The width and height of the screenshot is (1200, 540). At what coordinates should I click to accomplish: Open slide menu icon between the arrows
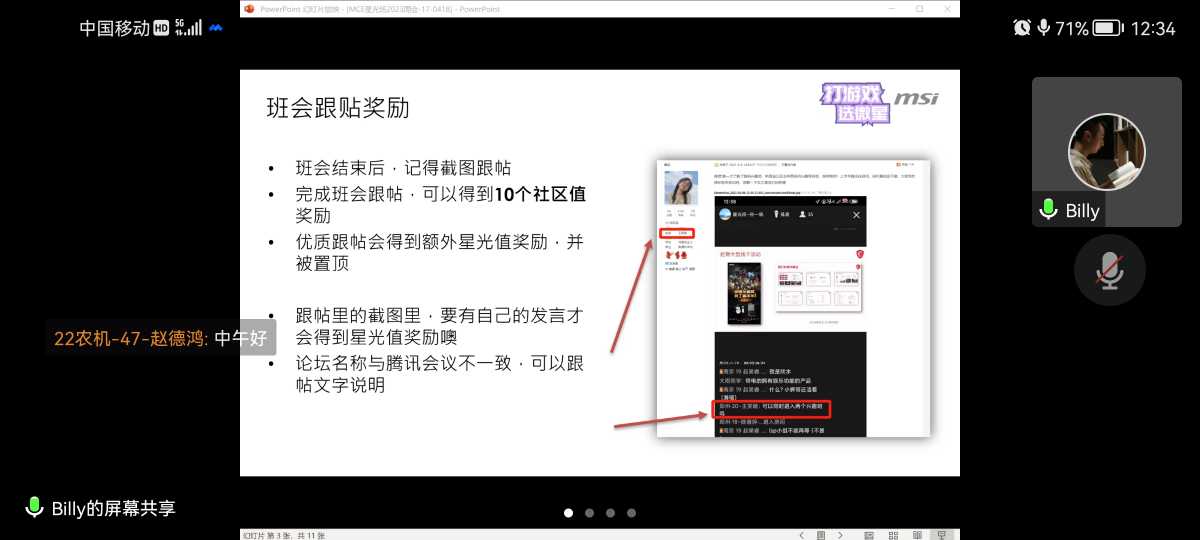tap(821, 535)
